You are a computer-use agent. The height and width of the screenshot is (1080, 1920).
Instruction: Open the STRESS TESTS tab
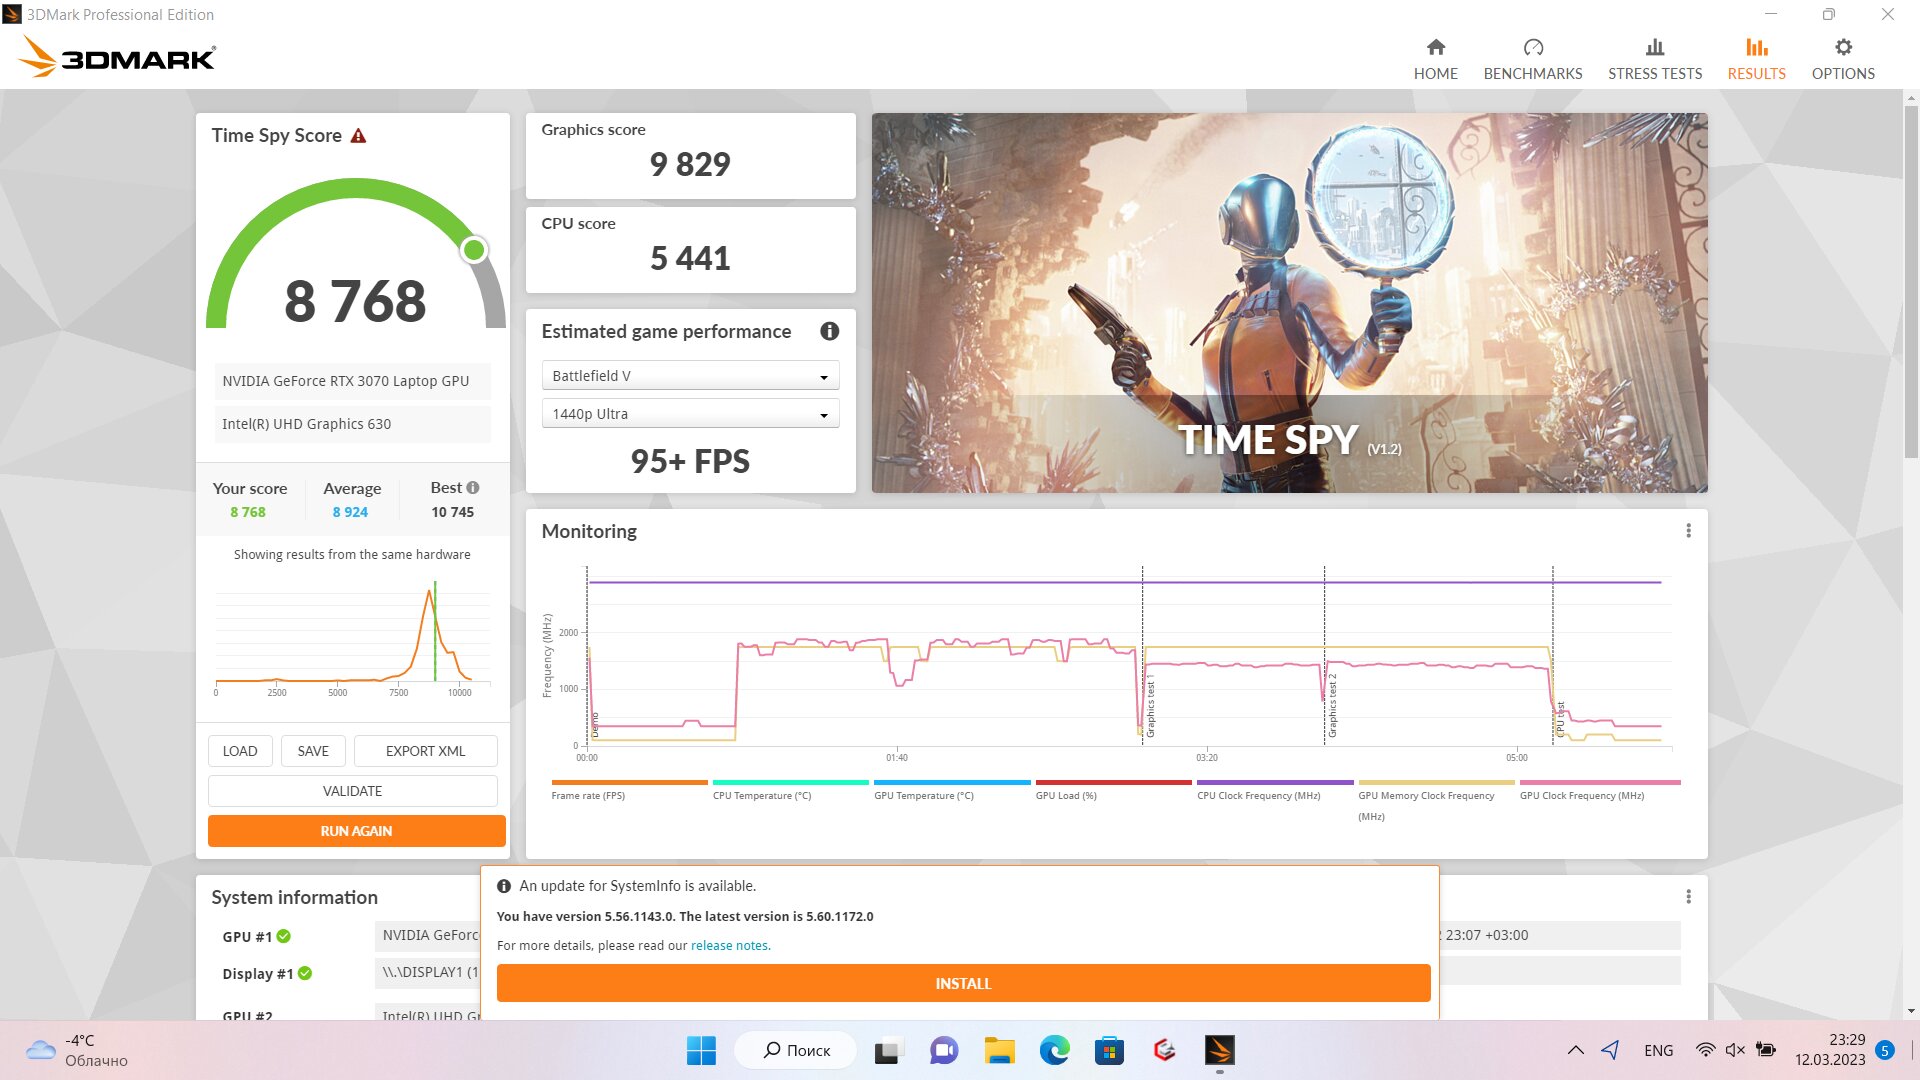(x=1654, y=59)
